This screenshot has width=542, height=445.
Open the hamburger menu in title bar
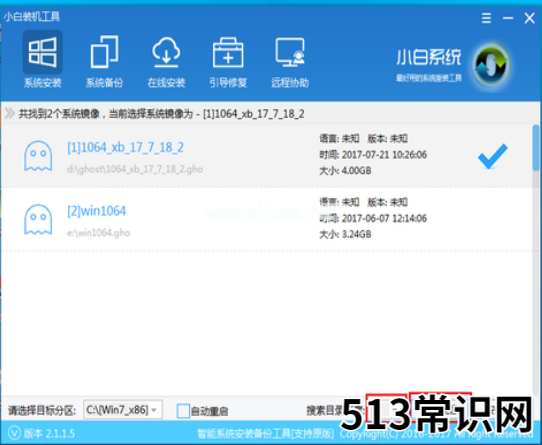tap(486, 18)
